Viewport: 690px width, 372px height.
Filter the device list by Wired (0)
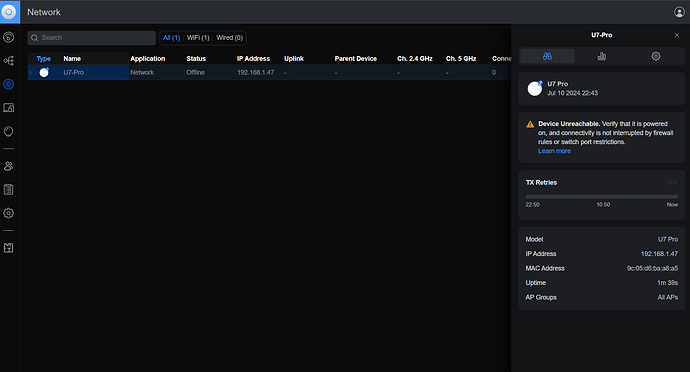[229, 38]
